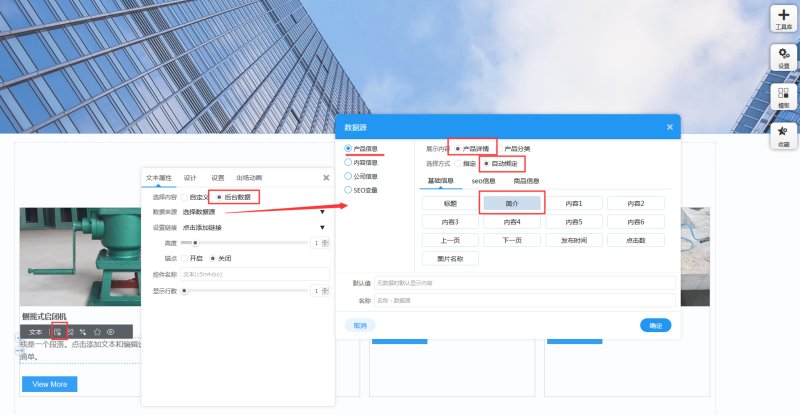Switch to the 设计 tab in text properties
This screenshot has height=415, width=800.
click(190, 178)
